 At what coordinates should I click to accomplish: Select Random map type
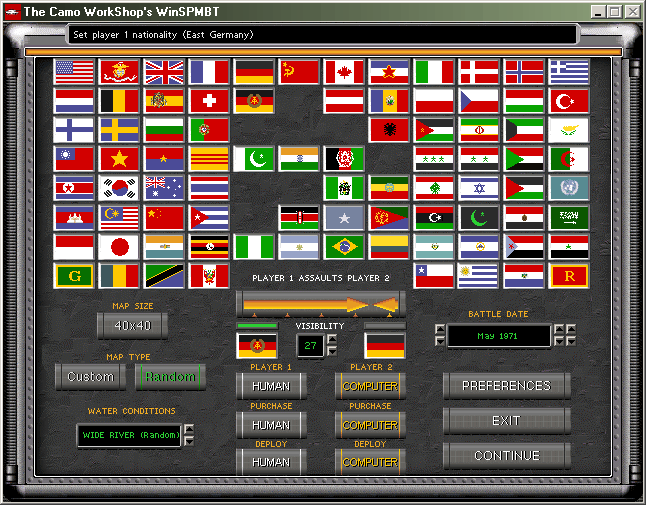170,376
